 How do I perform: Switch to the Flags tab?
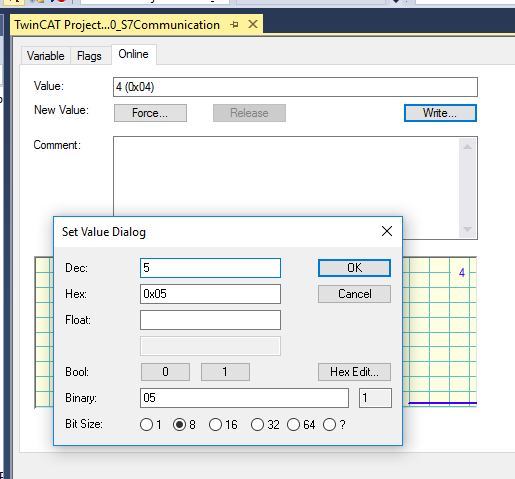[89, 56]
